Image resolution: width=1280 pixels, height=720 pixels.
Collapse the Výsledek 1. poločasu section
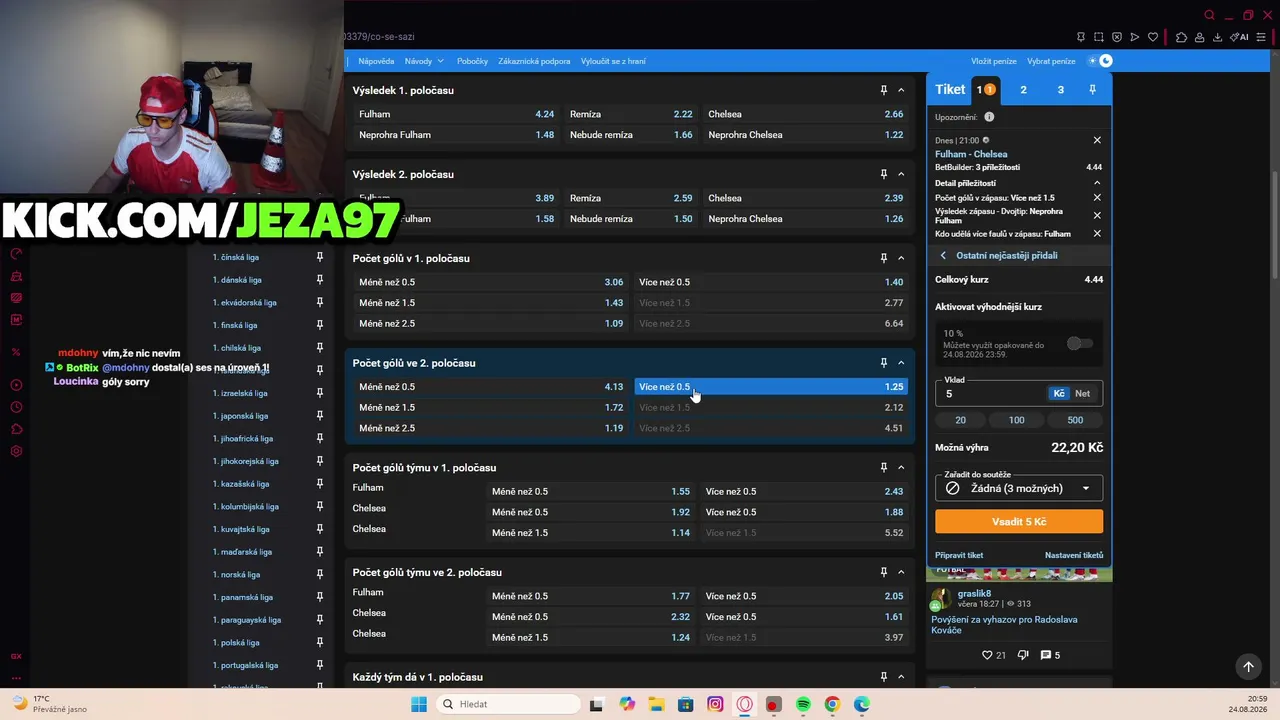[x=901, y=90]
